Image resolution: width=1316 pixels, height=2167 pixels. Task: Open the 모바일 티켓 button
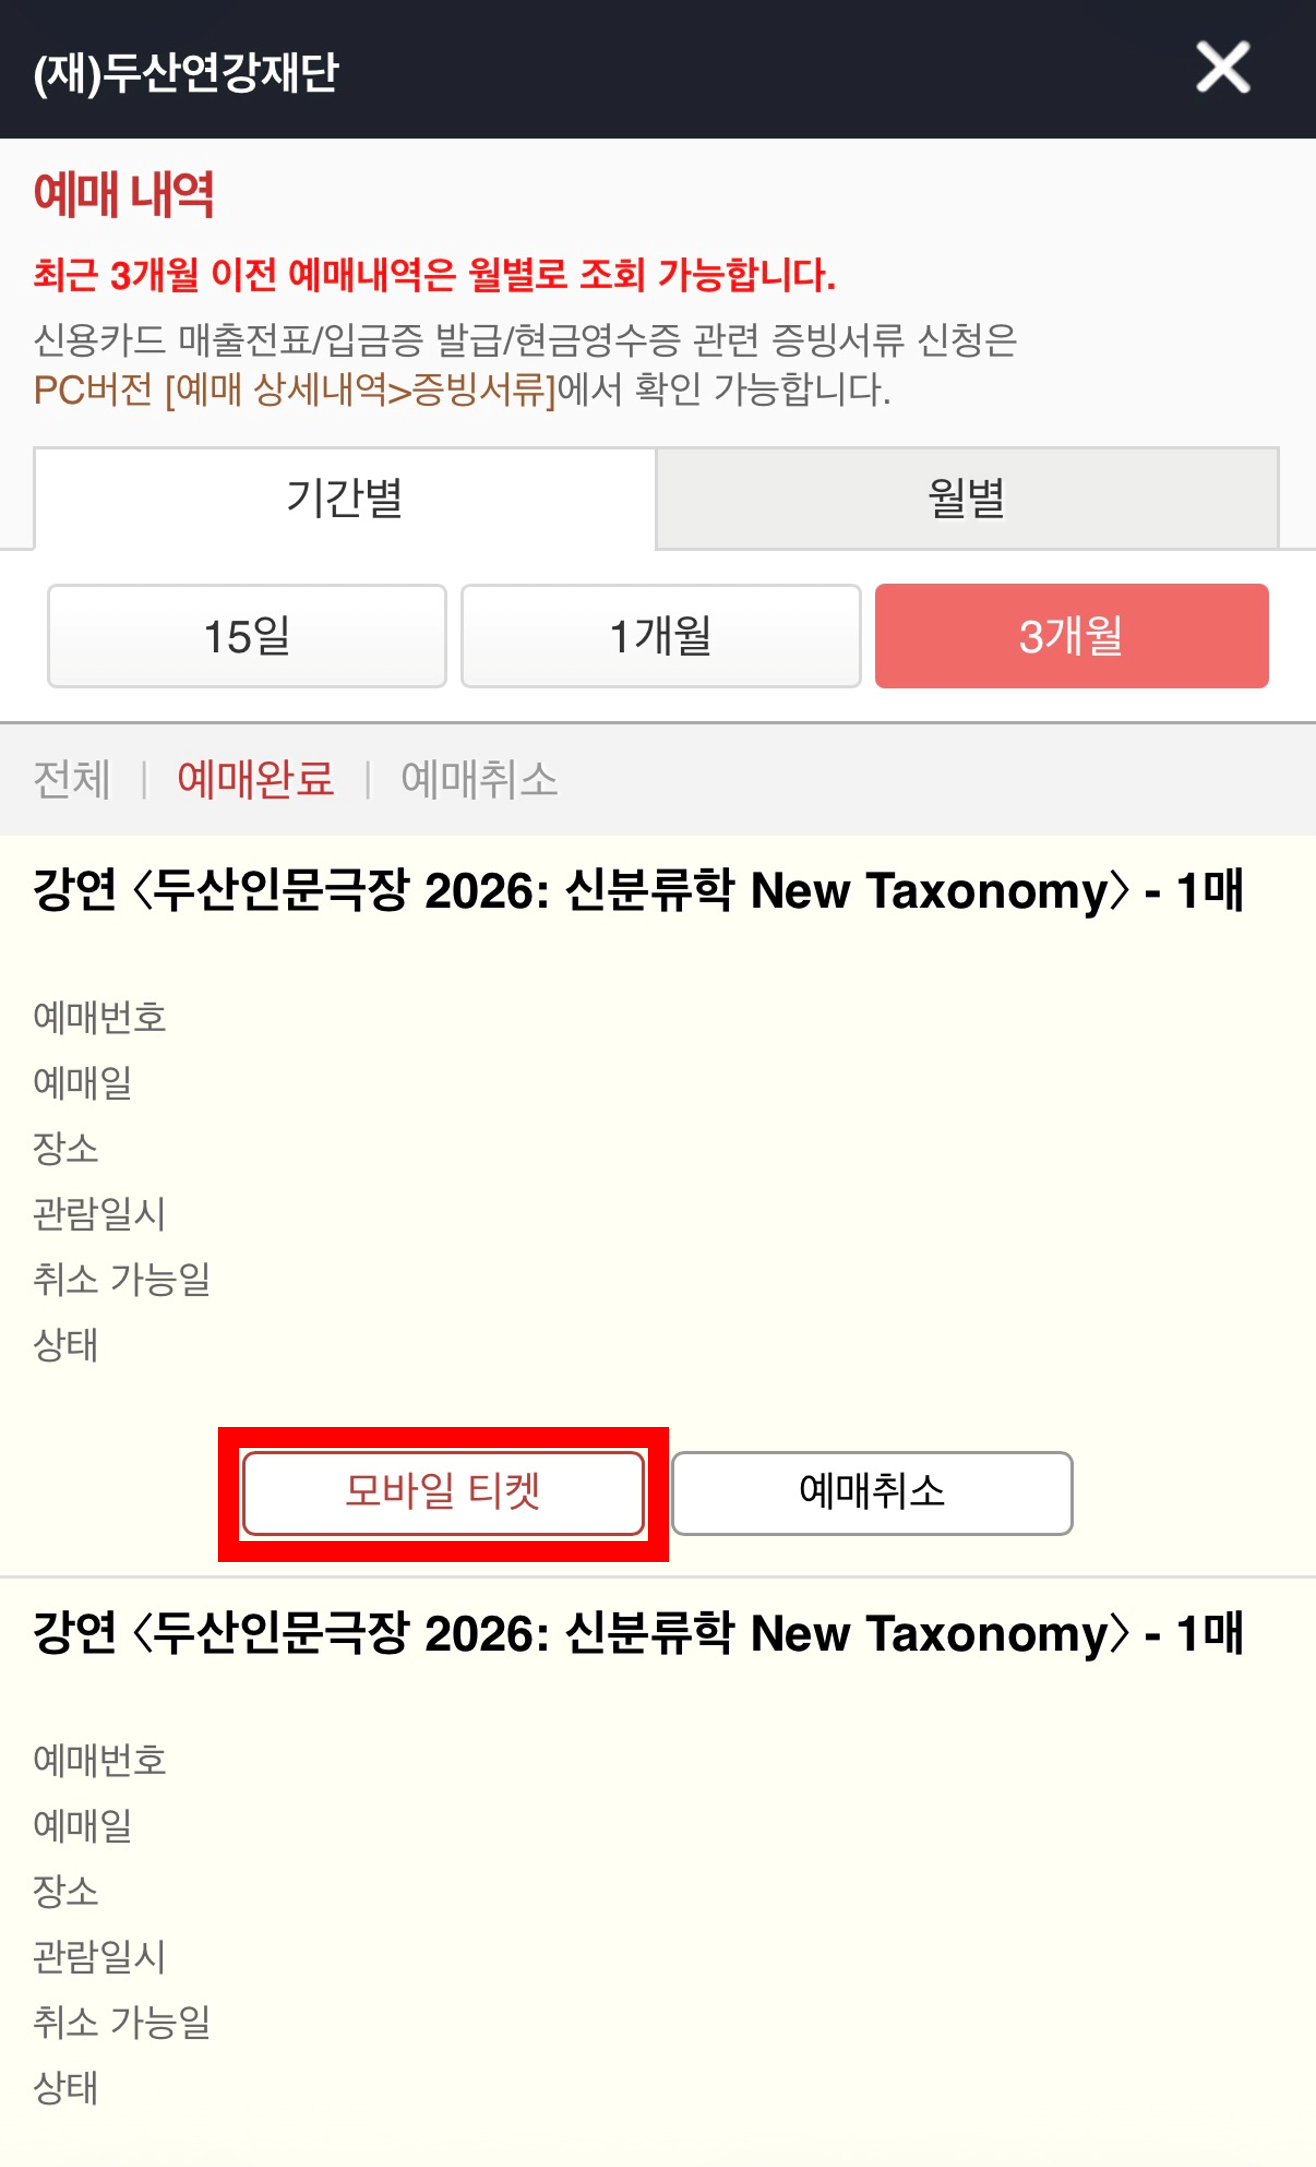(x=443, y=1492)
